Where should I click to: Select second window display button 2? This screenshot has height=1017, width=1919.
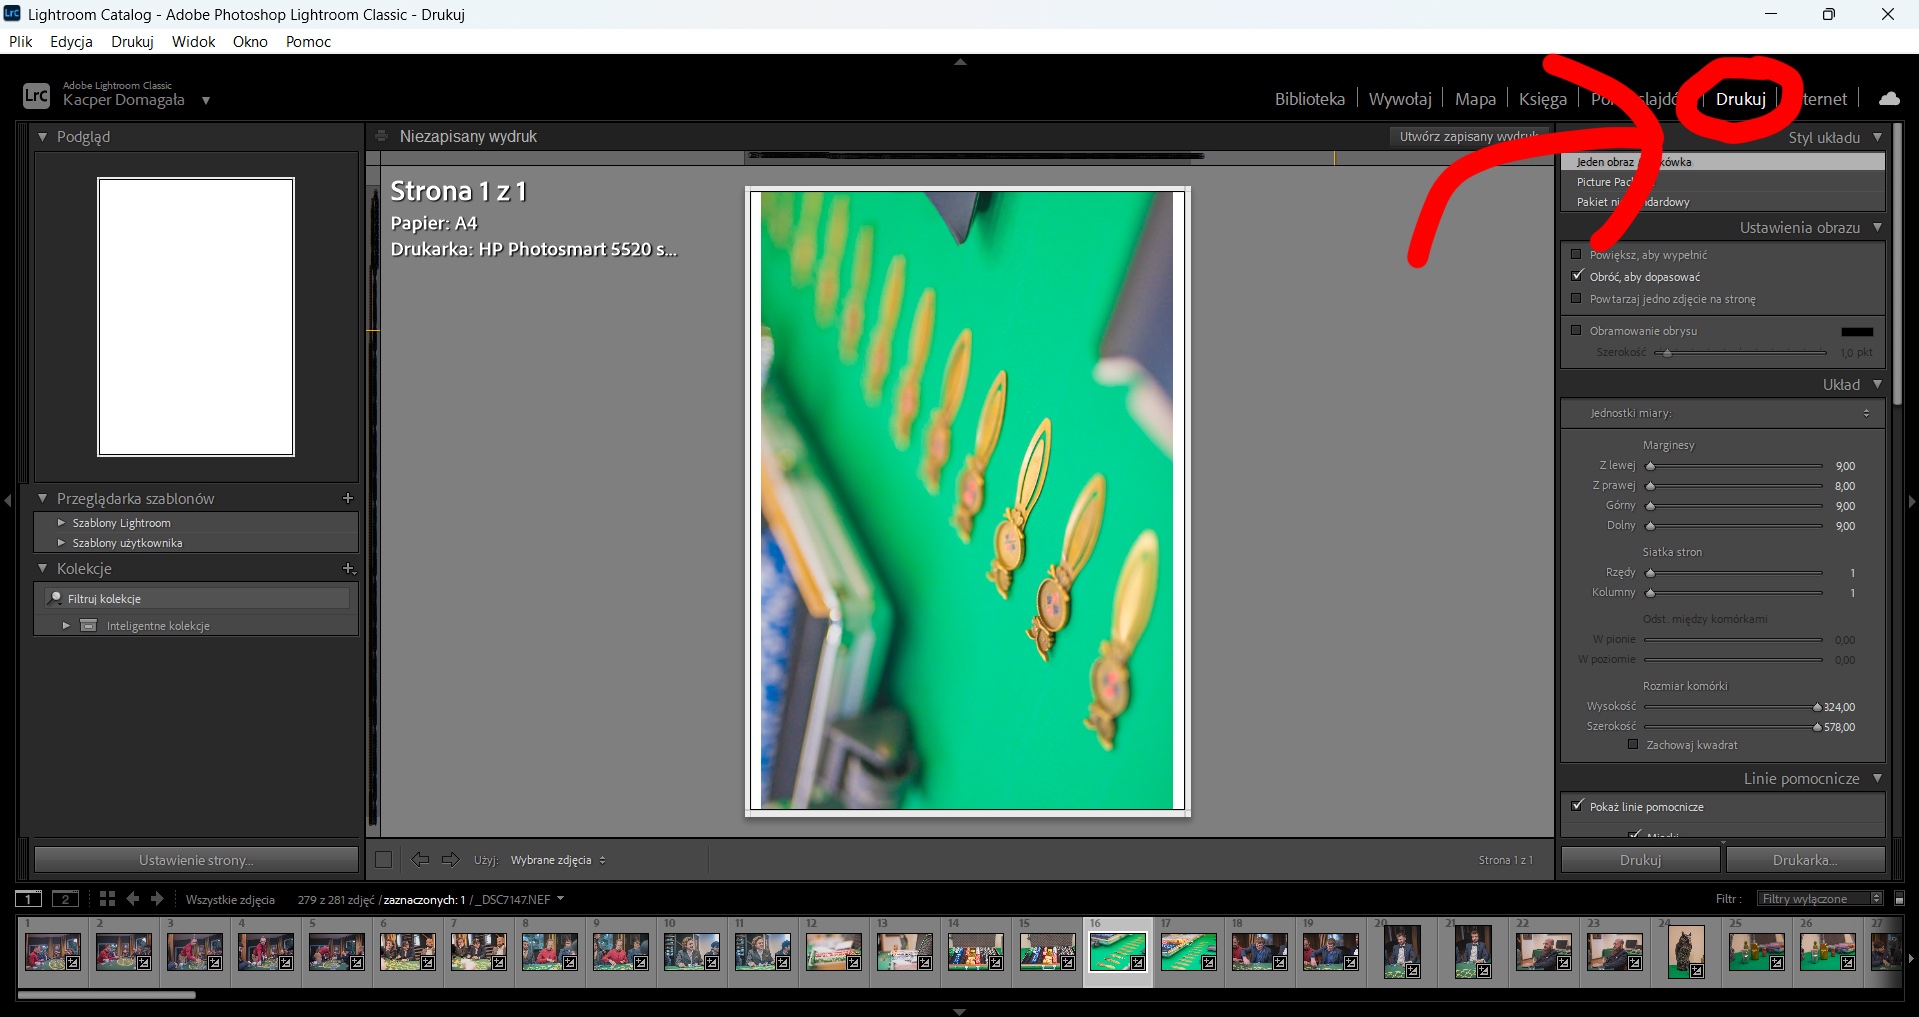point(66,899)
